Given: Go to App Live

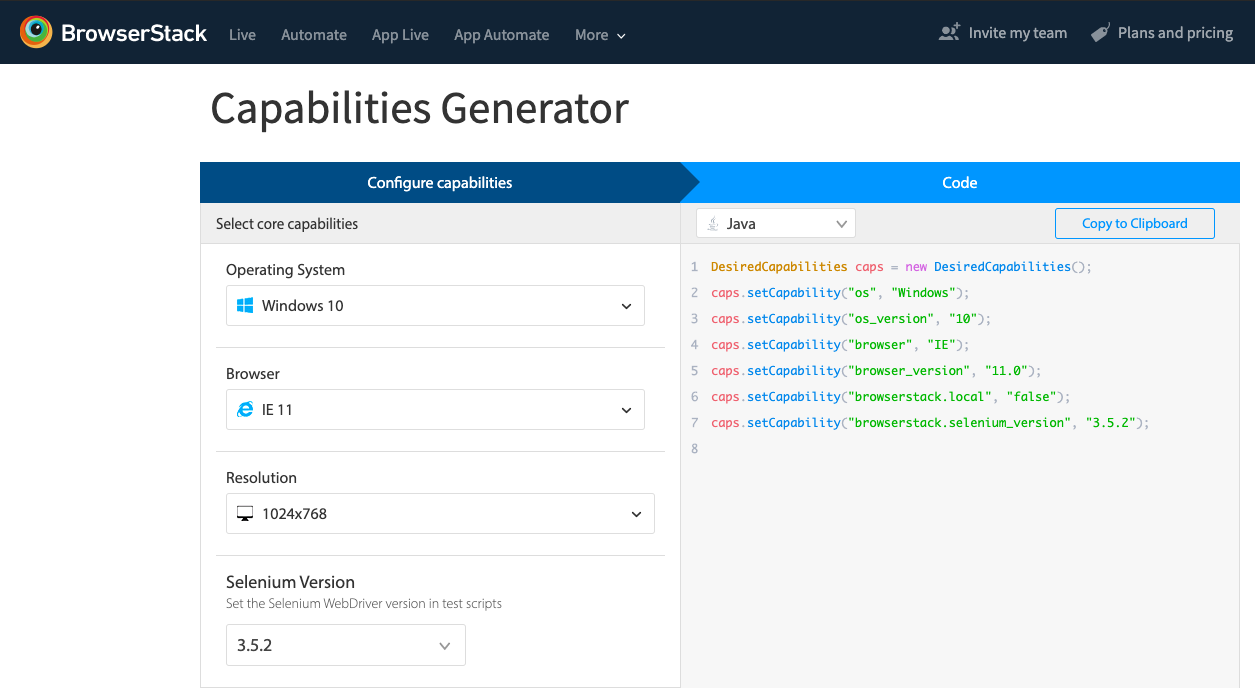Looking at the screenshot, I should tap(400, 34).
